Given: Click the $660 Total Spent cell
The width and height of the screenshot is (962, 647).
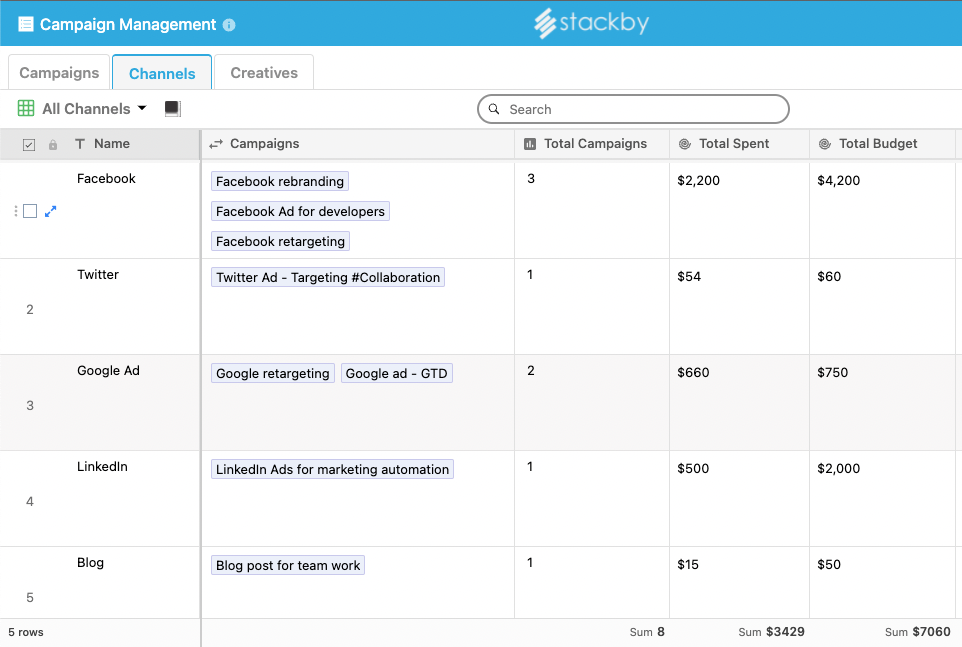Looking at the screenshot, I should pyautogui.click(x=739, y=403).
